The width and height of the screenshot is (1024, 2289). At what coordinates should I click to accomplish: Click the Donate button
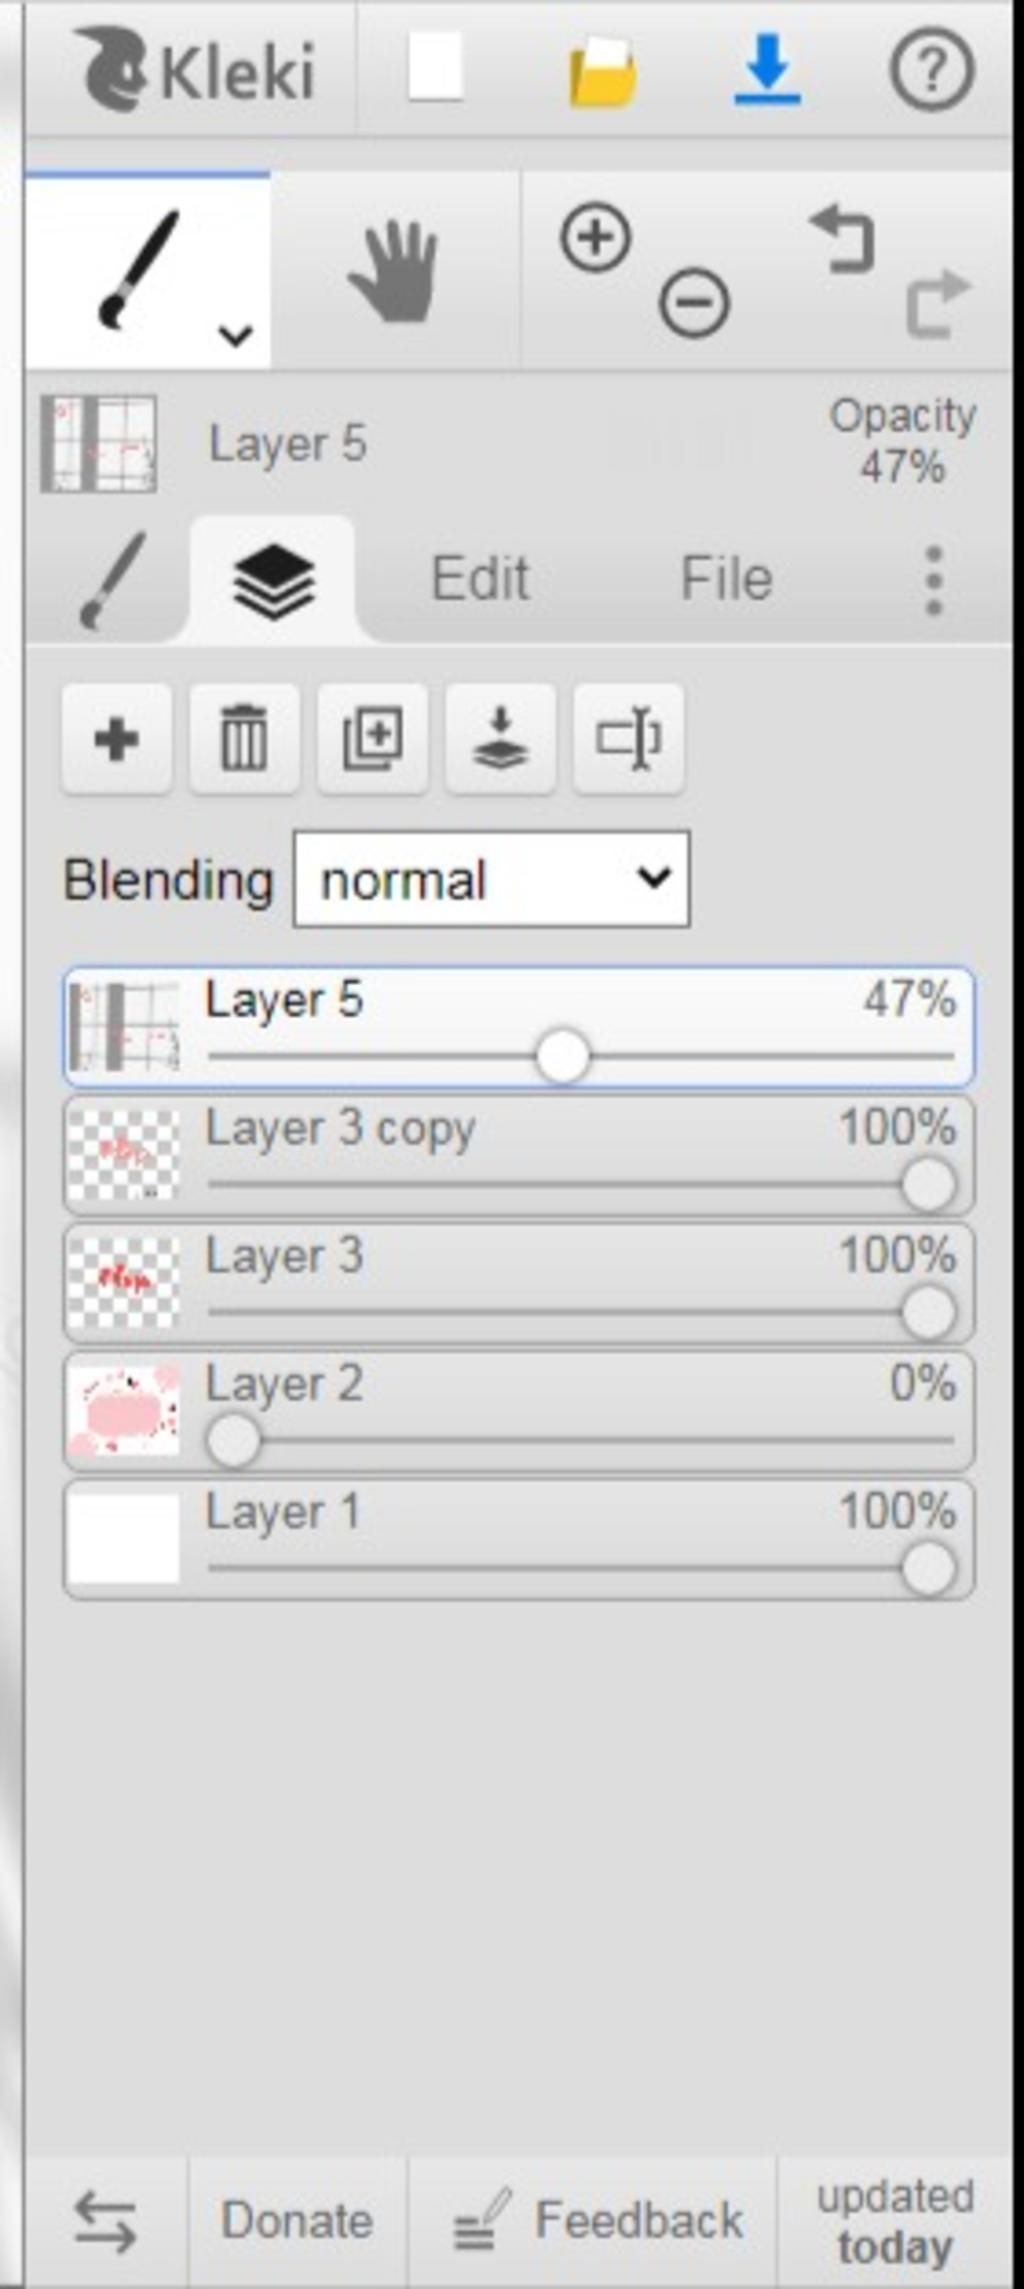point(297,2220)
